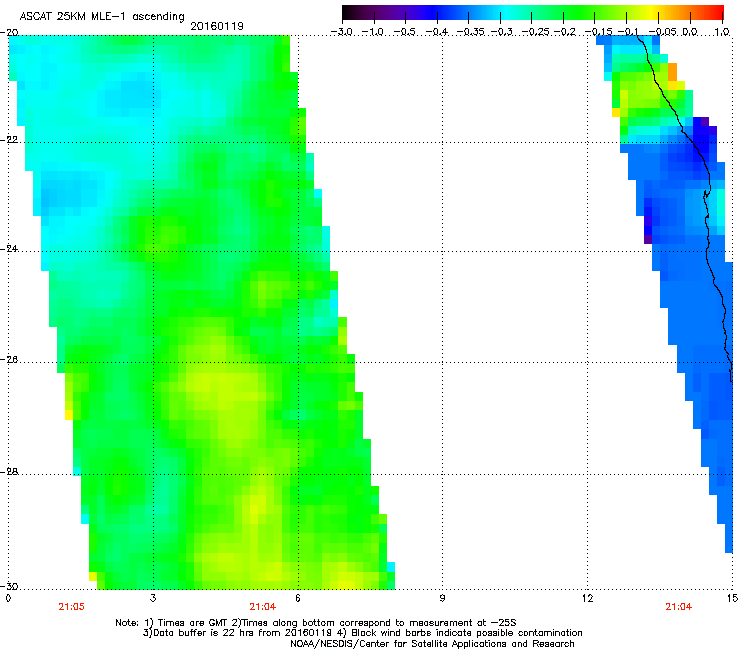Click the -1.0 color scale label

[x=373, y=32]
